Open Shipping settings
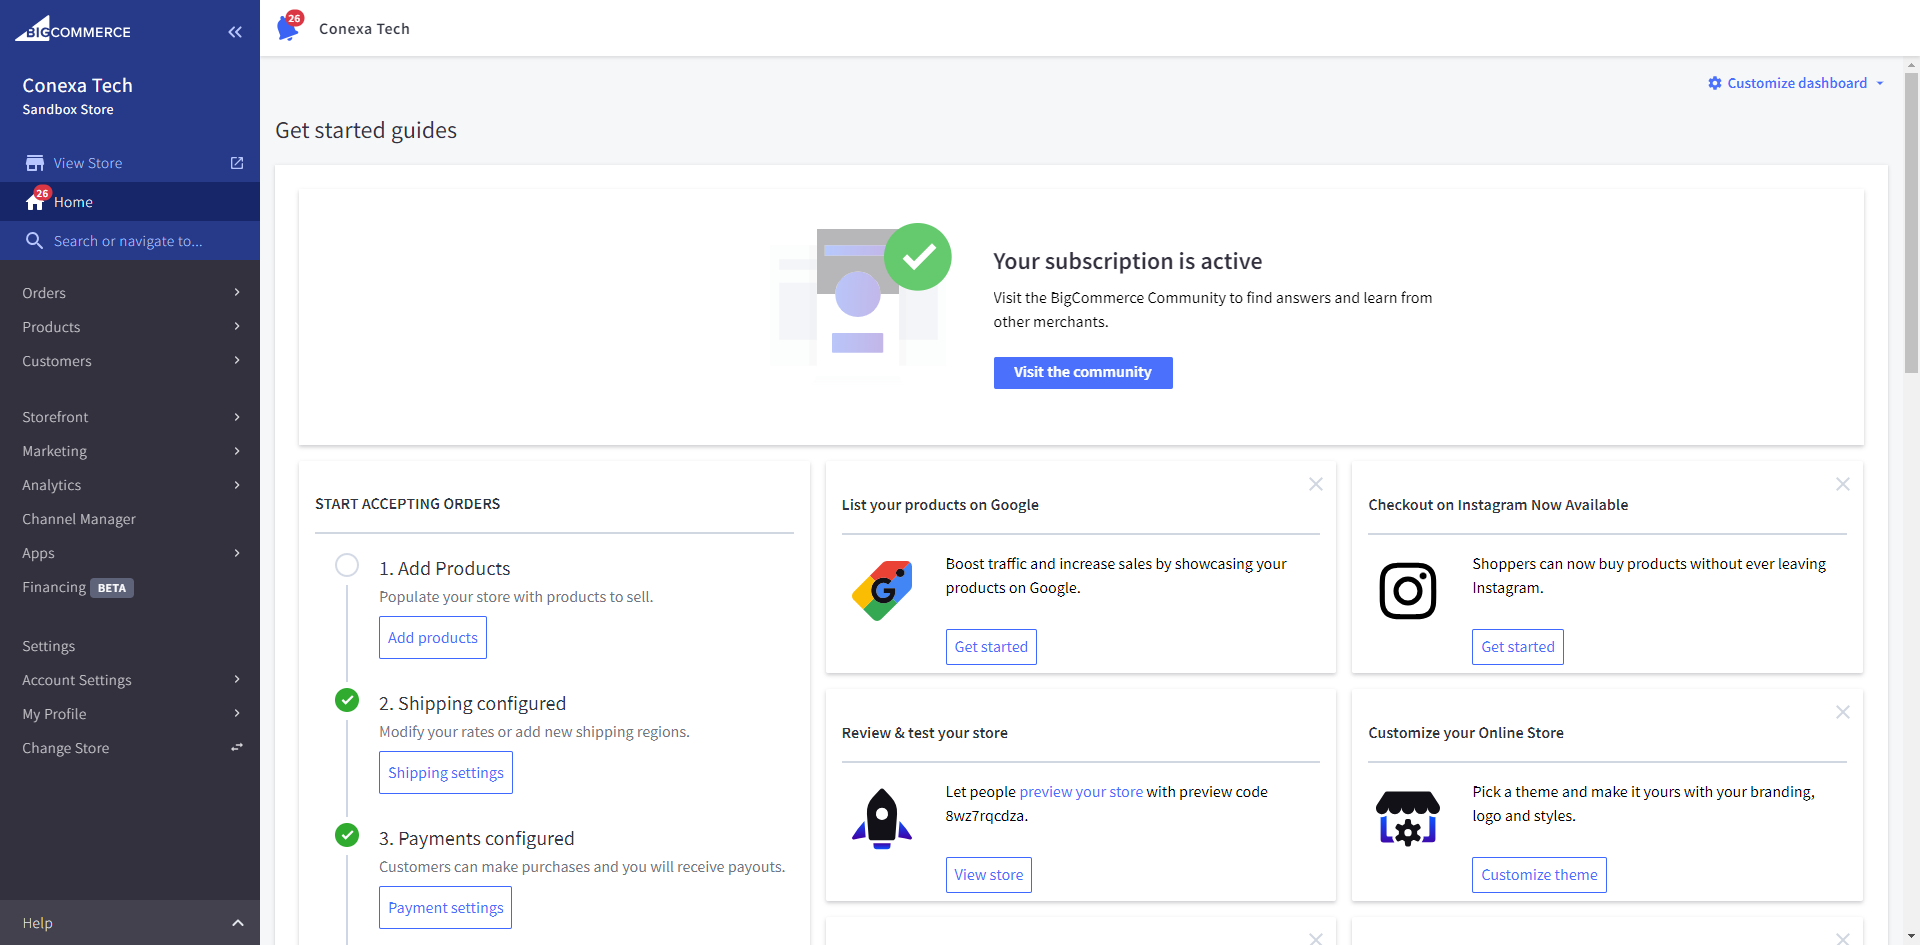 446,773
